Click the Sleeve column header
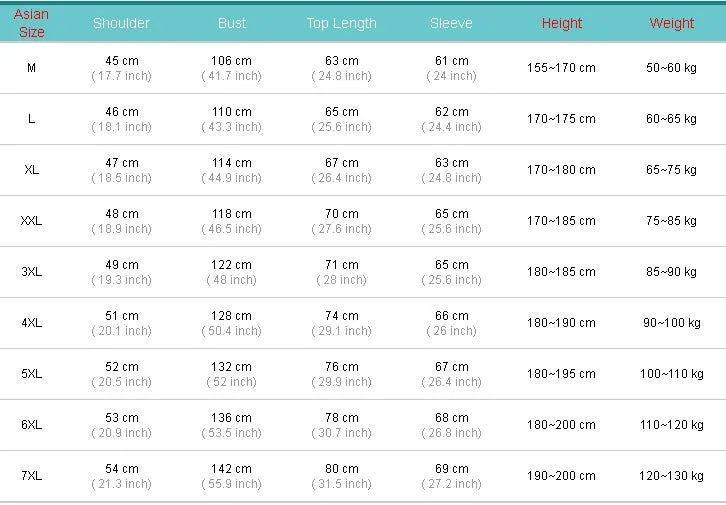The image size is (726, 505). [x=451, y=23]
